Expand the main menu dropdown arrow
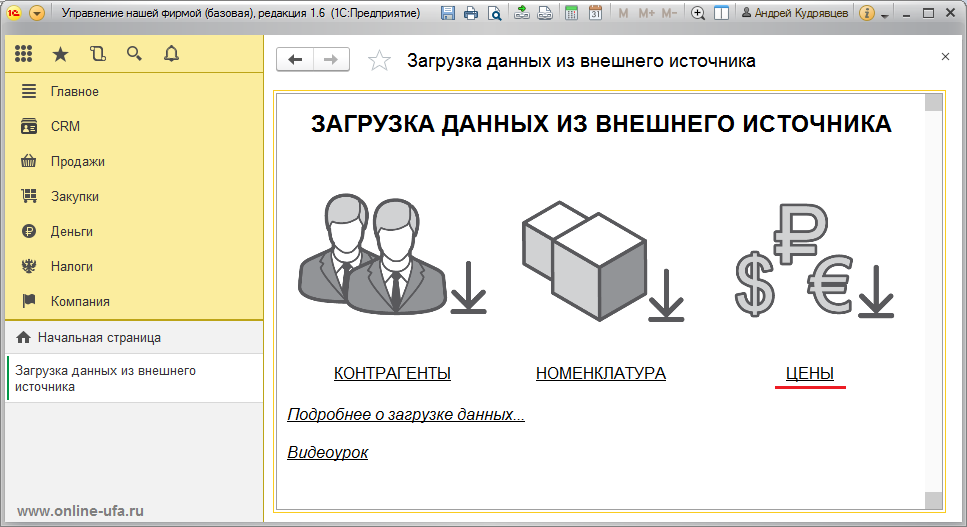 pos(37,13)
